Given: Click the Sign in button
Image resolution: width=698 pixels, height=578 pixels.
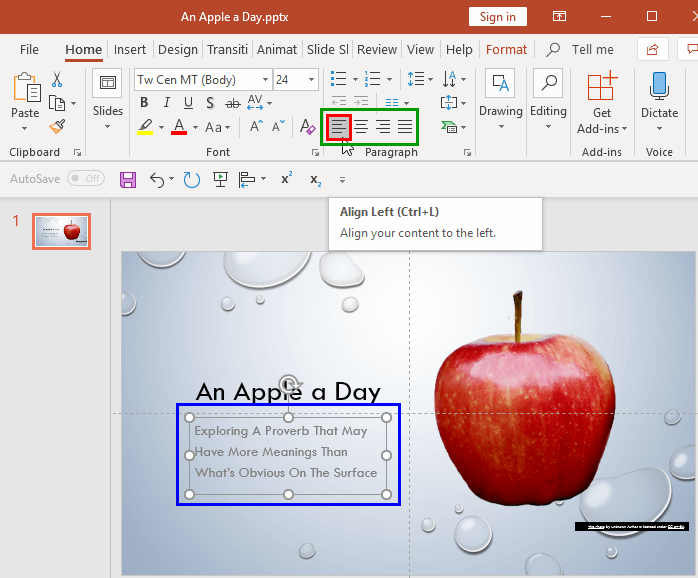Looking at the screenshot, I should tap(497, 16).
